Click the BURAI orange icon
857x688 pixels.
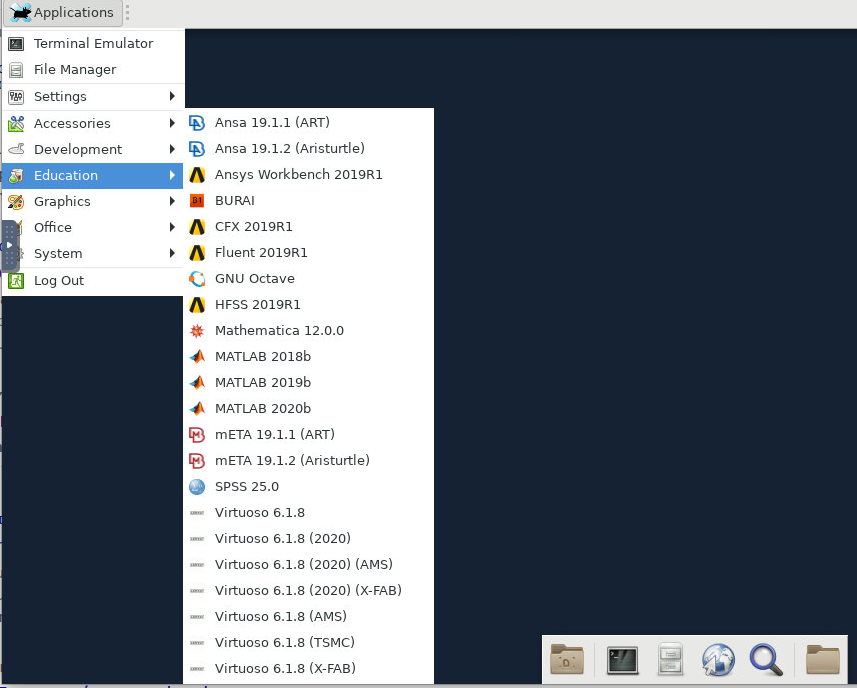[197, 201]
